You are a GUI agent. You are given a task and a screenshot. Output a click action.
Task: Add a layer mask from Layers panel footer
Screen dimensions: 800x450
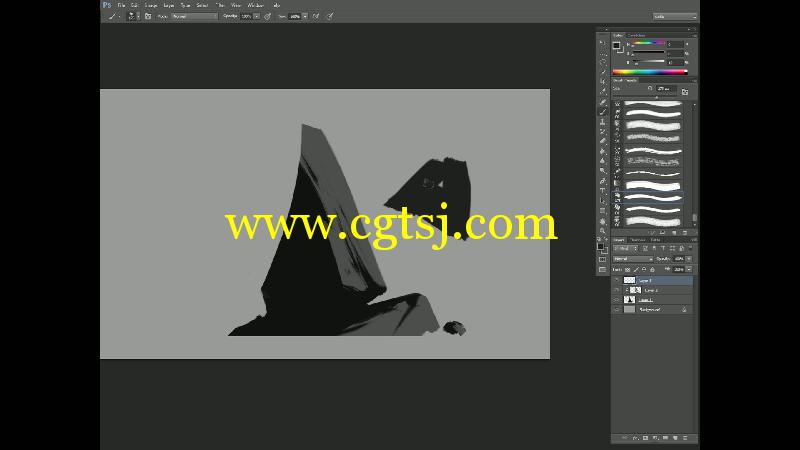pyautogui.click(x=645, y=438)
